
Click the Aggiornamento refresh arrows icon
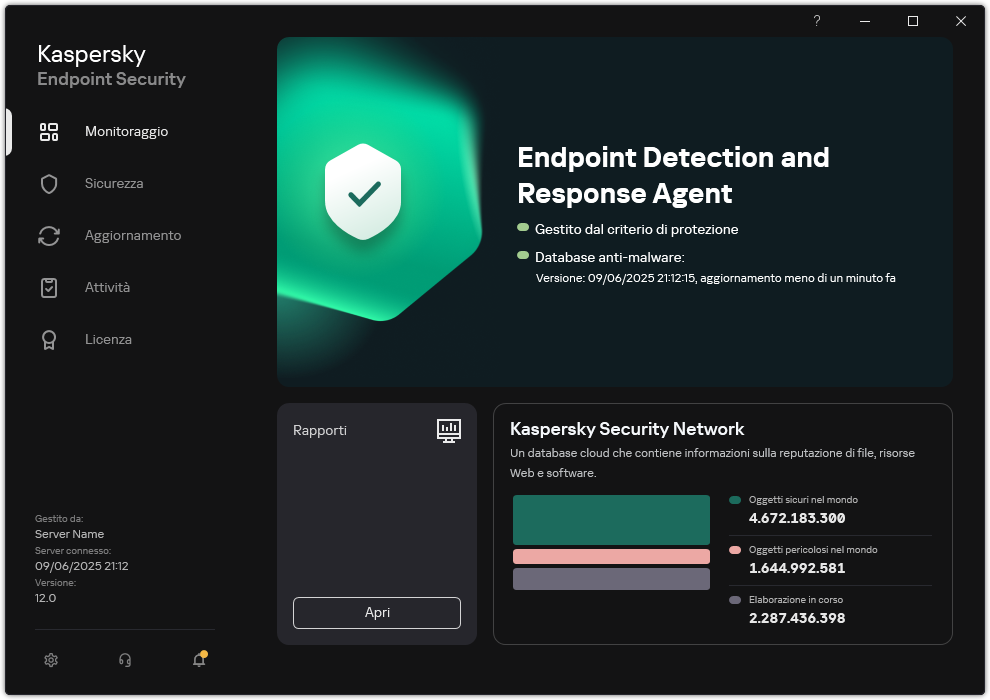tap(49, 236)
